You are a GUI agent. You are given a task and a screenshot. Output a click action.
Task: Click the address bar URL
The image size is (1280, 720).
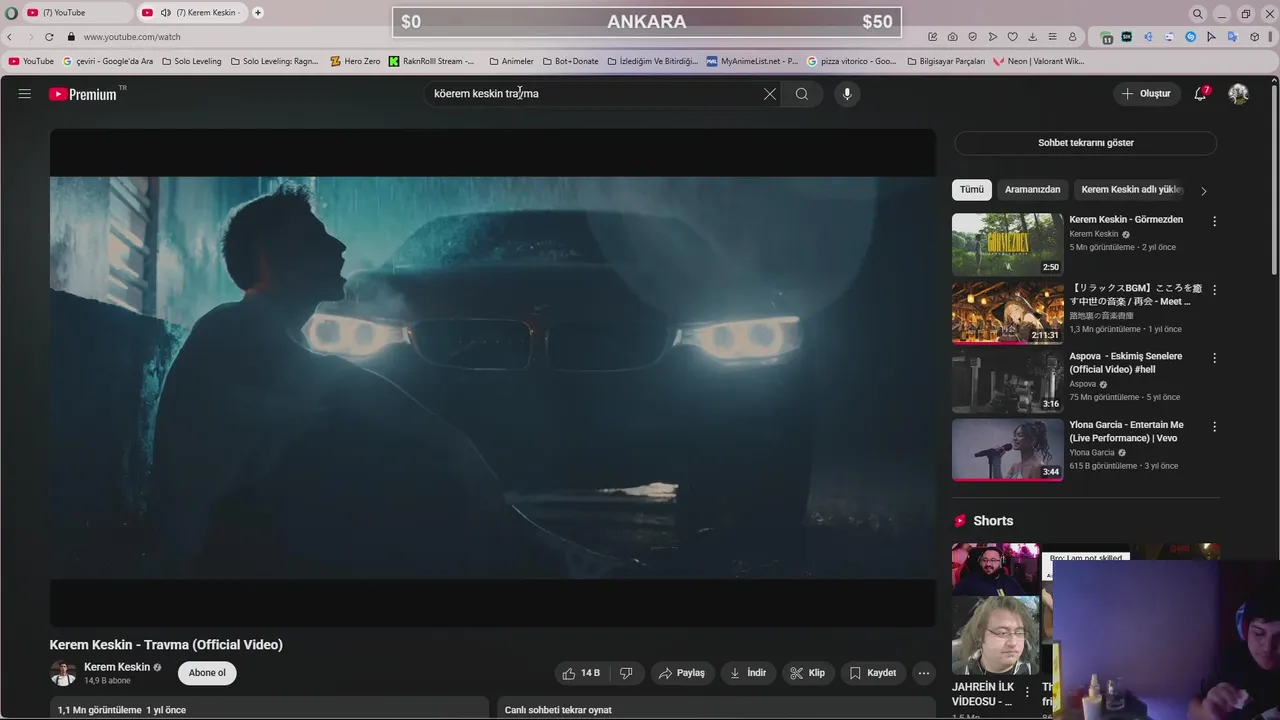click(132, 37)
